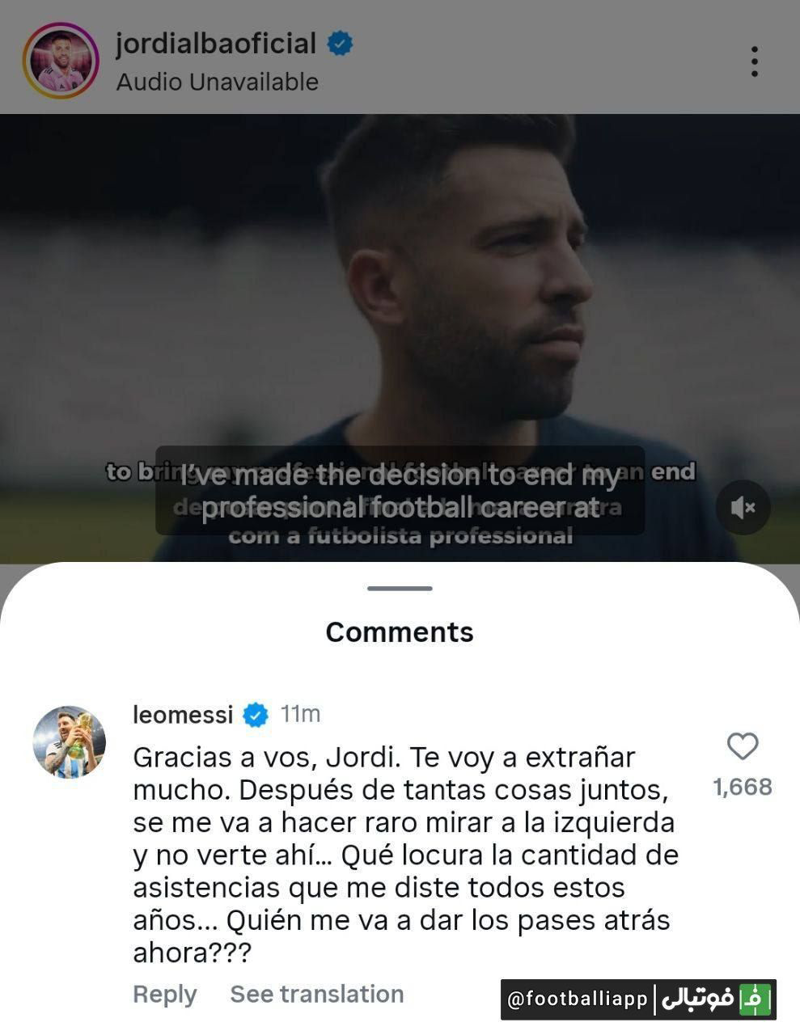Image resolution: width=800 pixels, height=1035 pixels.
Task: Open leomessi's avatar in the comments
Action: (x=69, y=742)
